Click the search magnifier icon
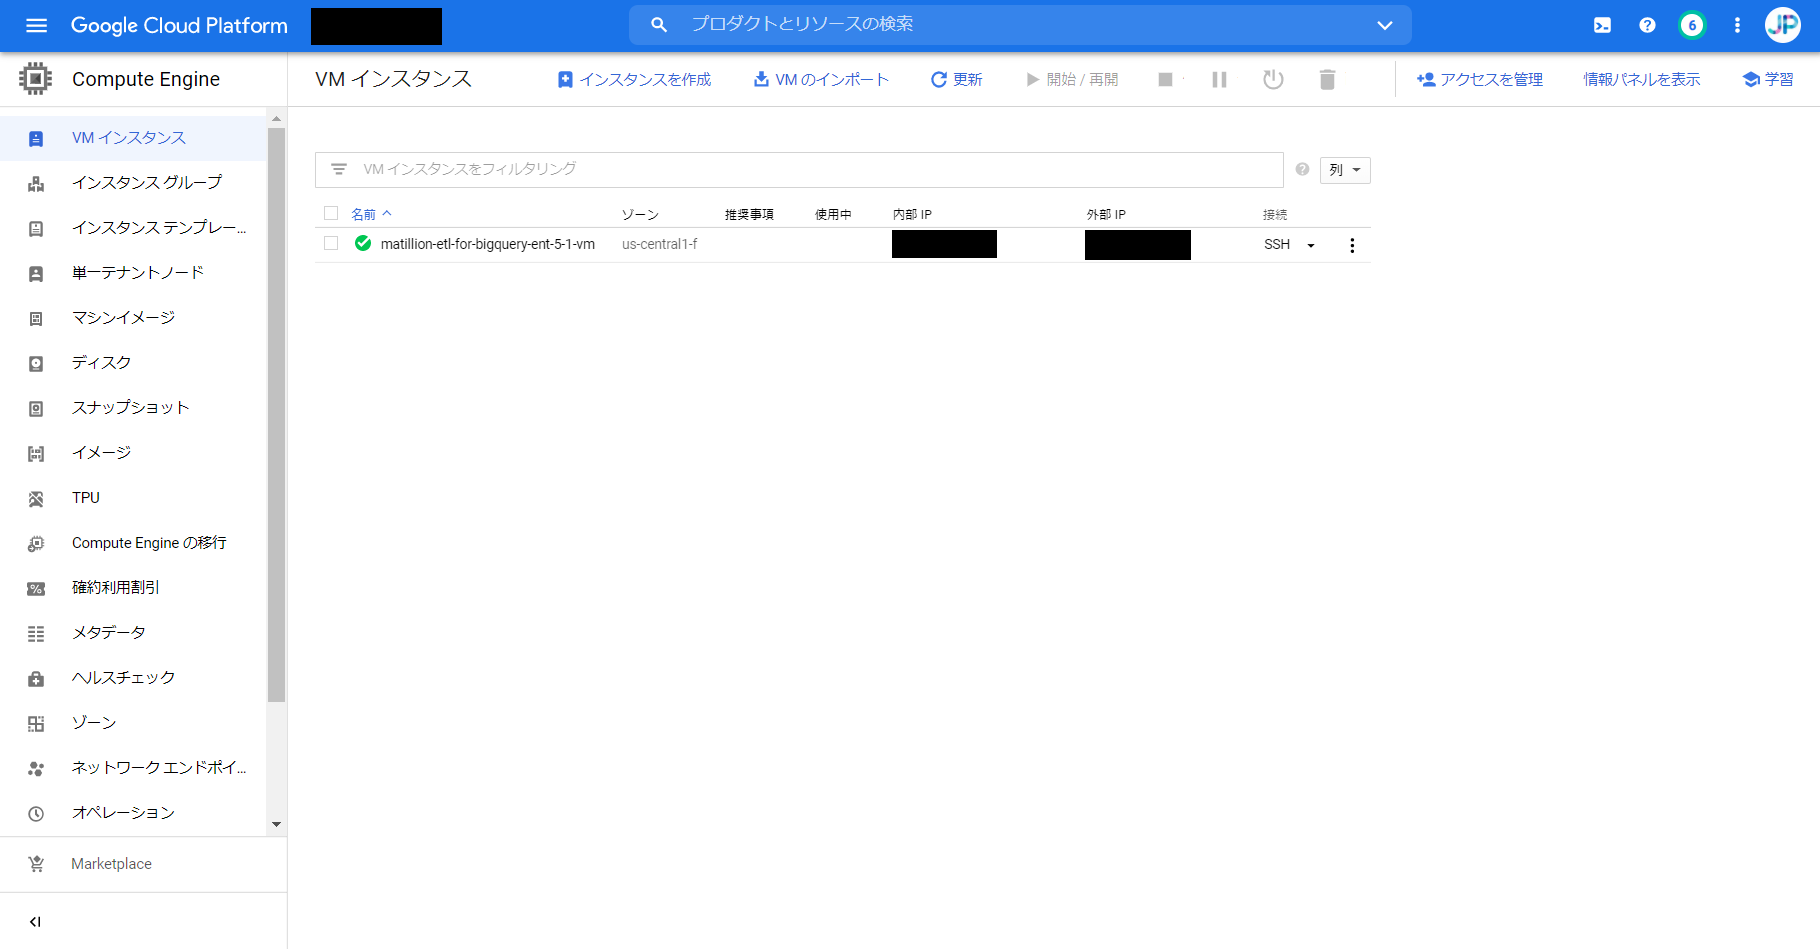This screenshot has width=1820, height=949. click(x=659, y=25)
